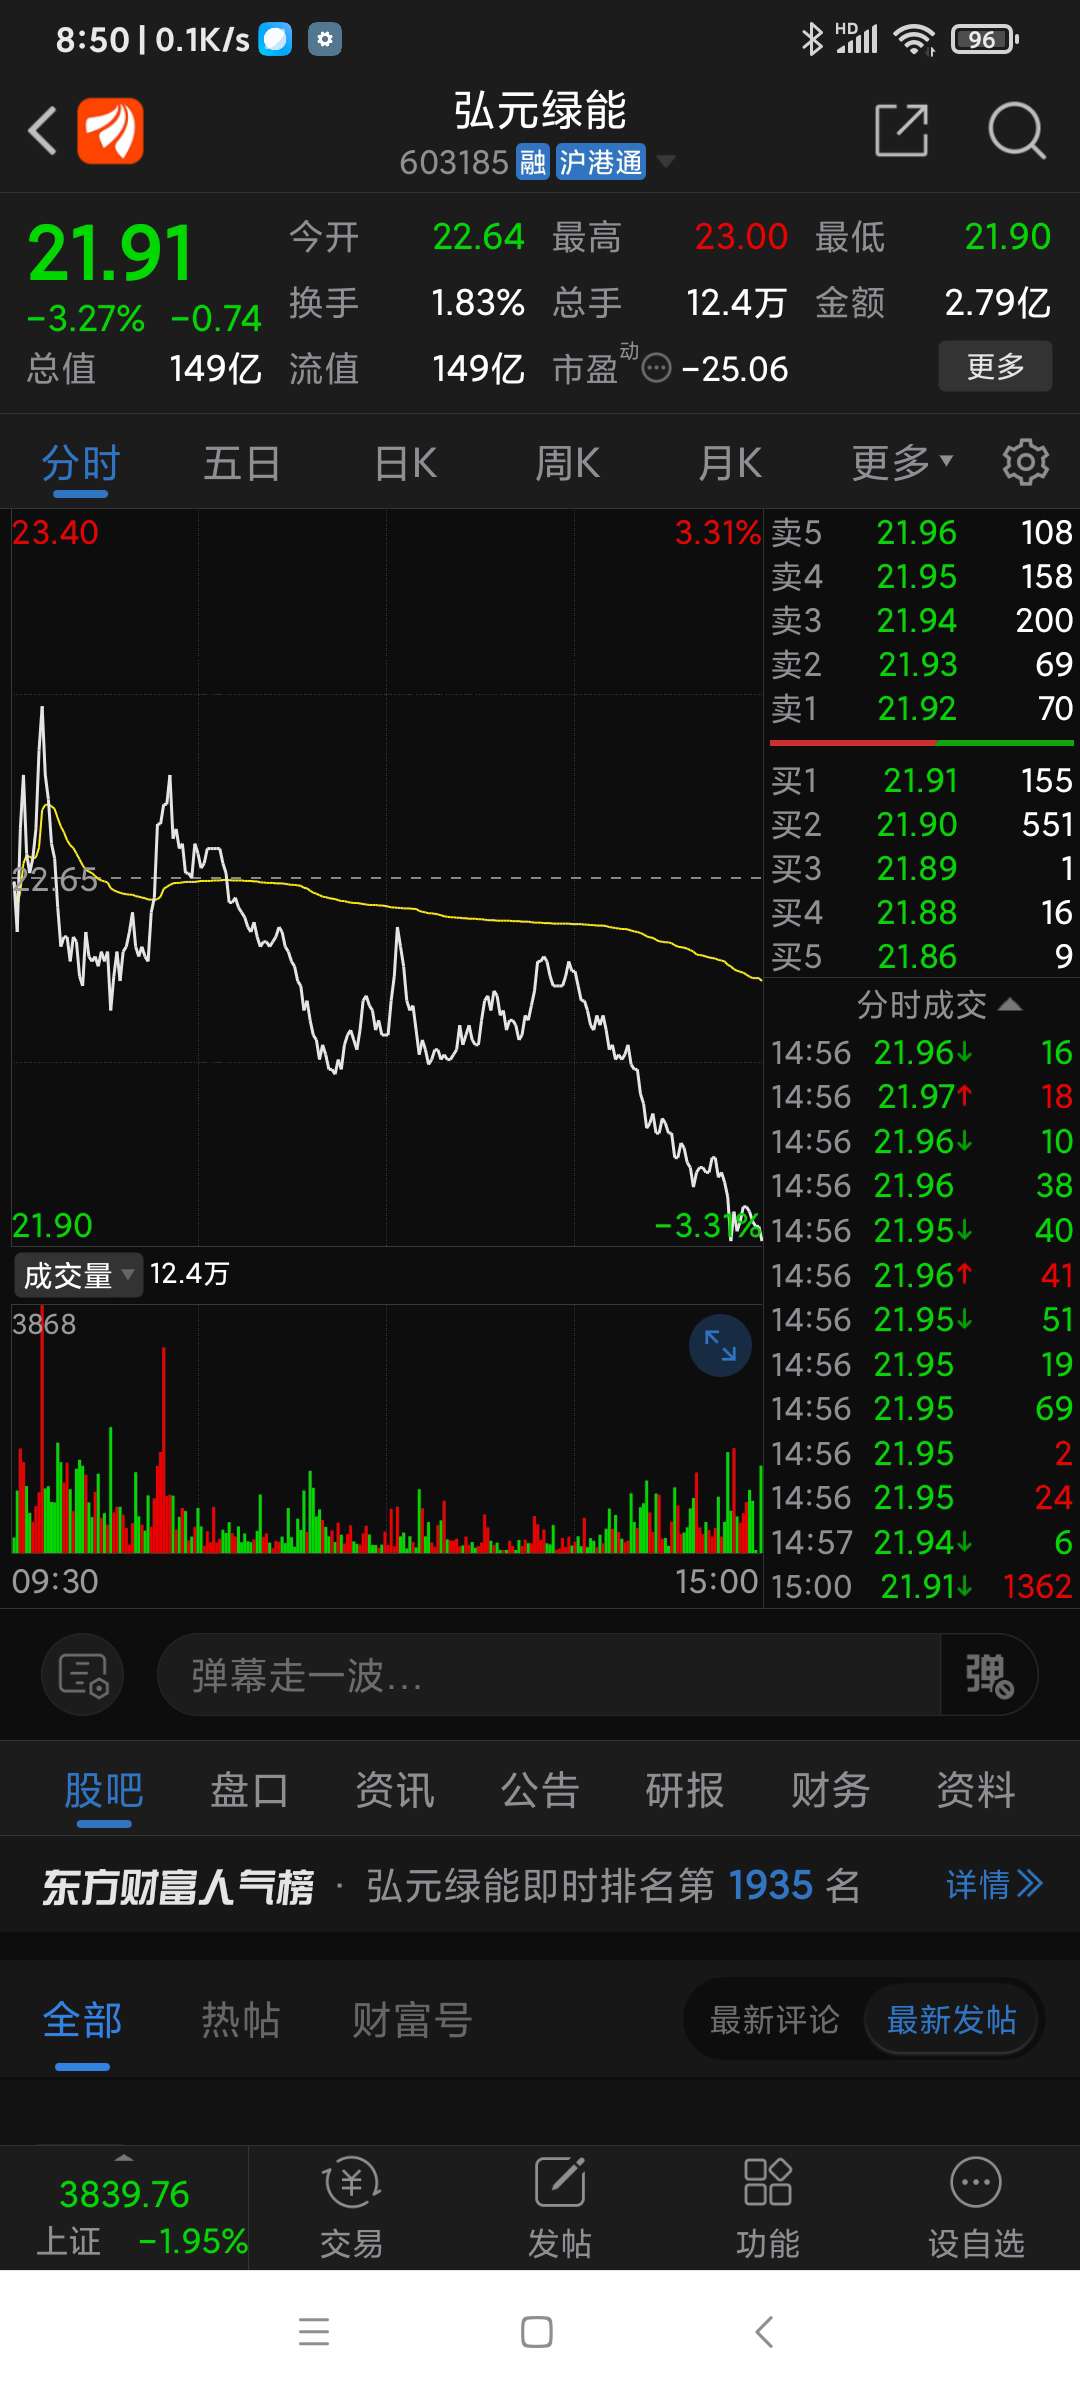Screen dimensions: 1080x2400
Task: Tap the 买1 21.91 order row
Action: [921, 780]
